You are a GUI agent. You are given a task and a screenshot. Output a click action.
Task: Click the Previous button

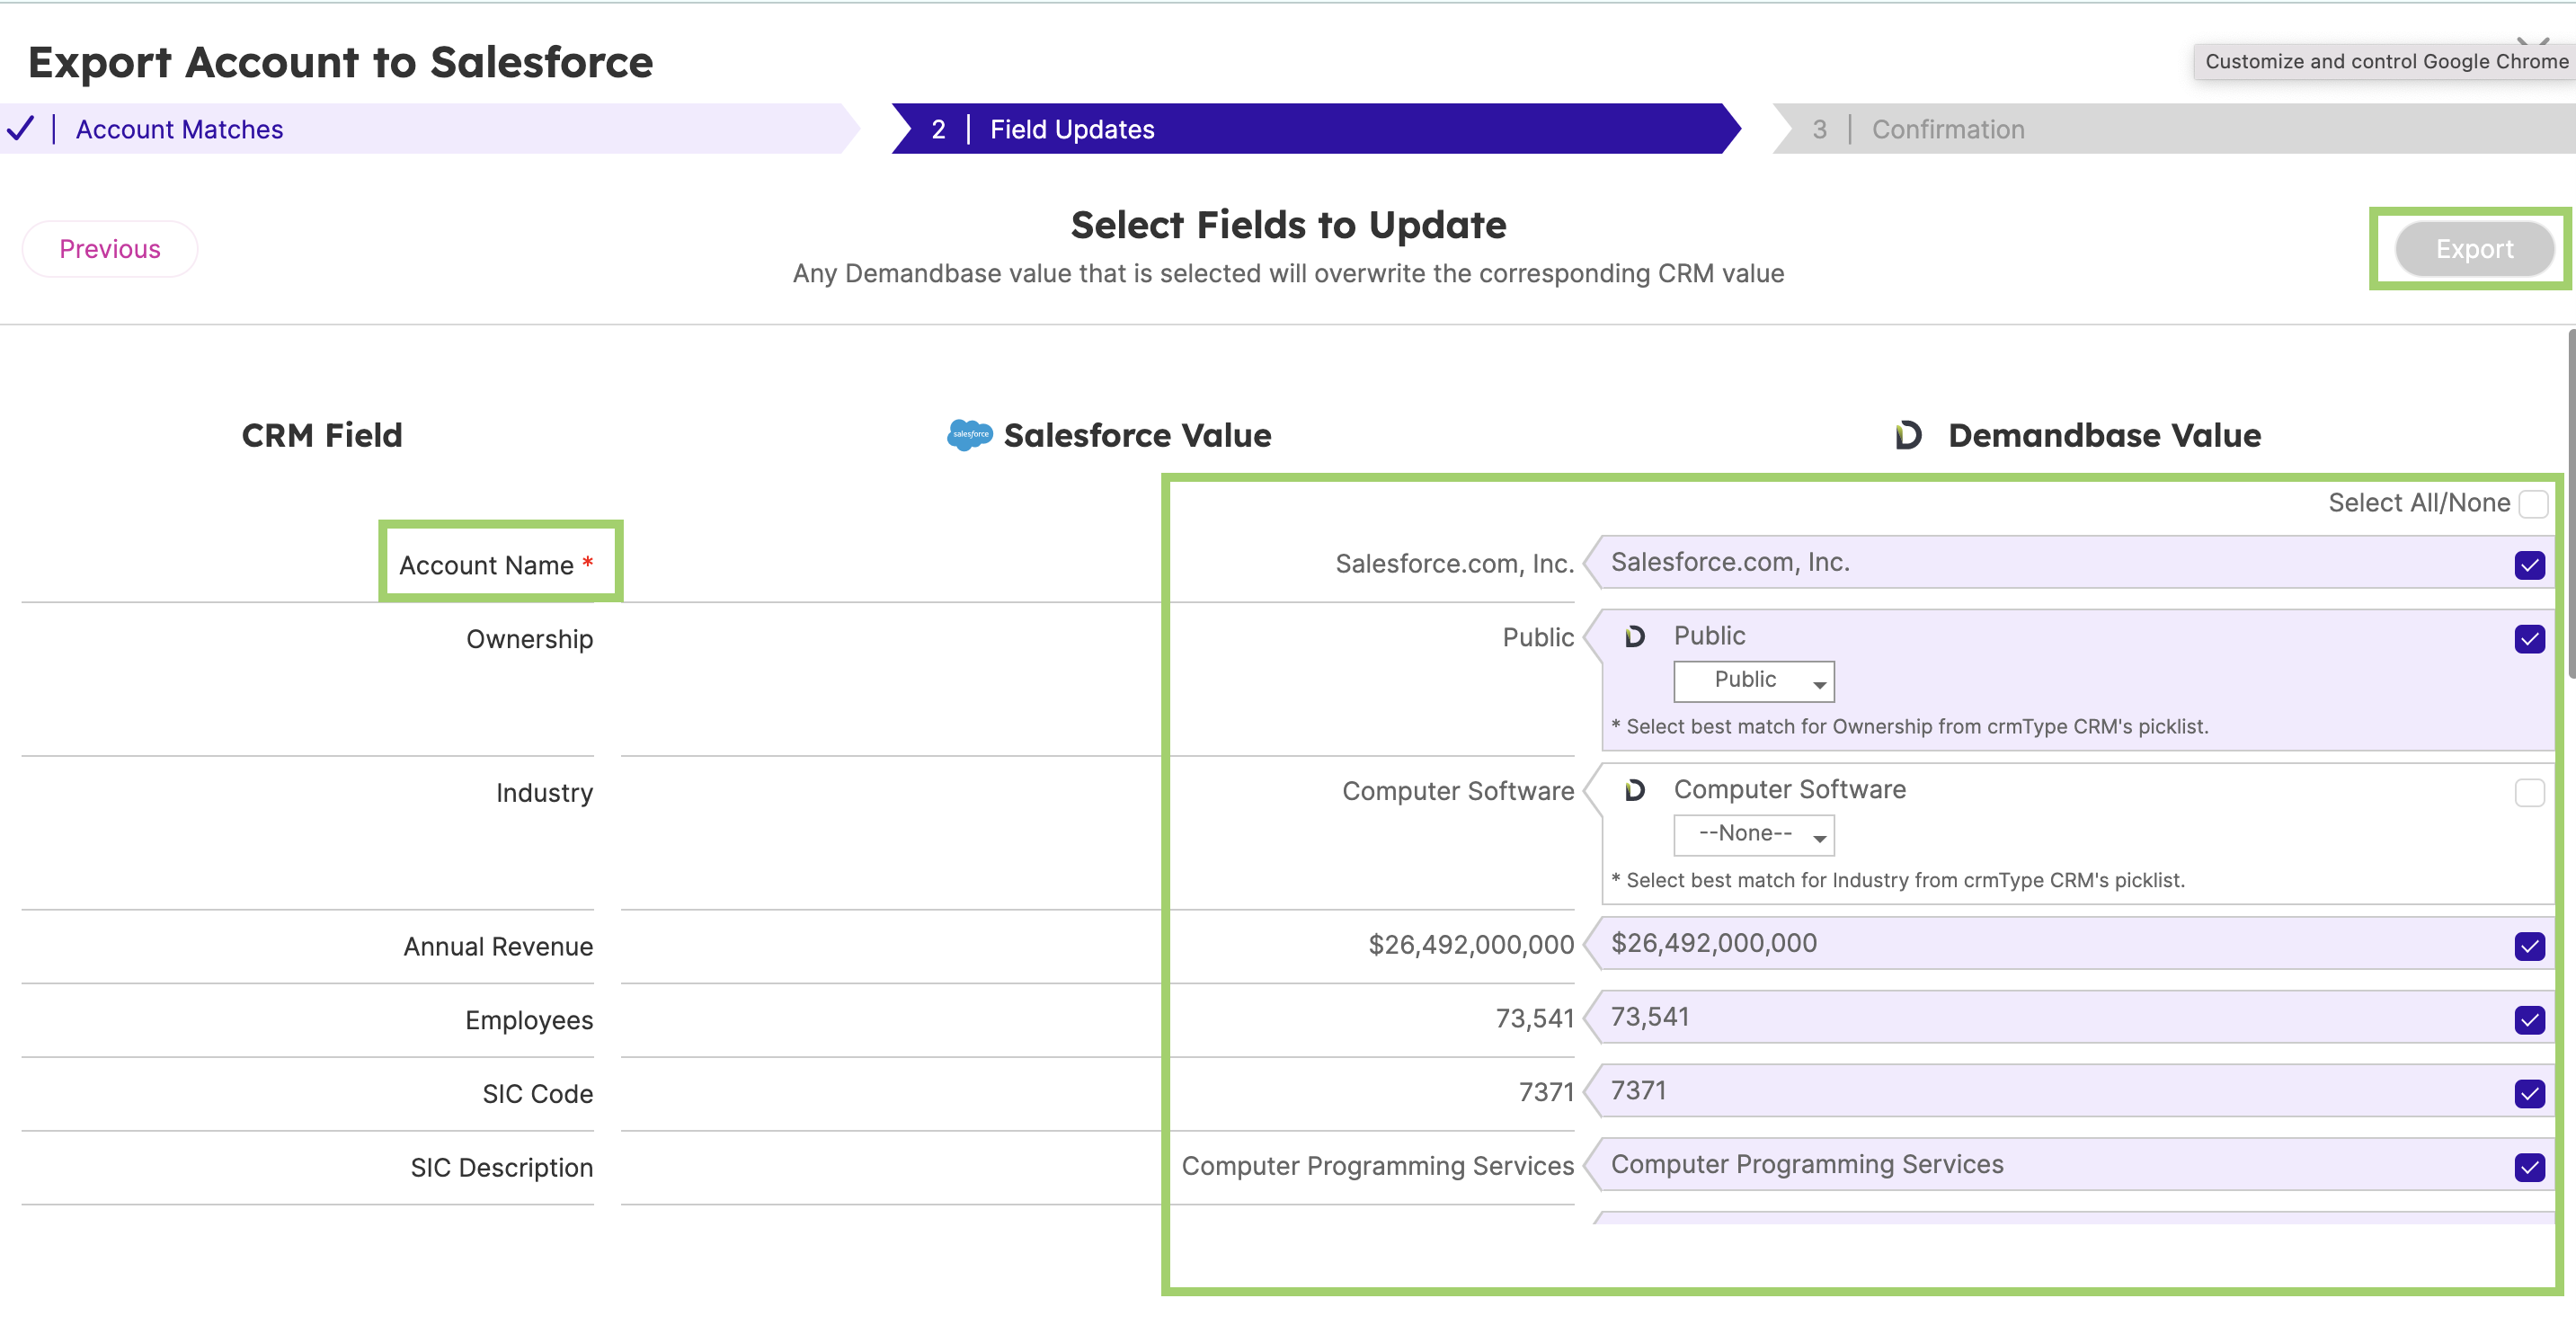click(110, 249)
